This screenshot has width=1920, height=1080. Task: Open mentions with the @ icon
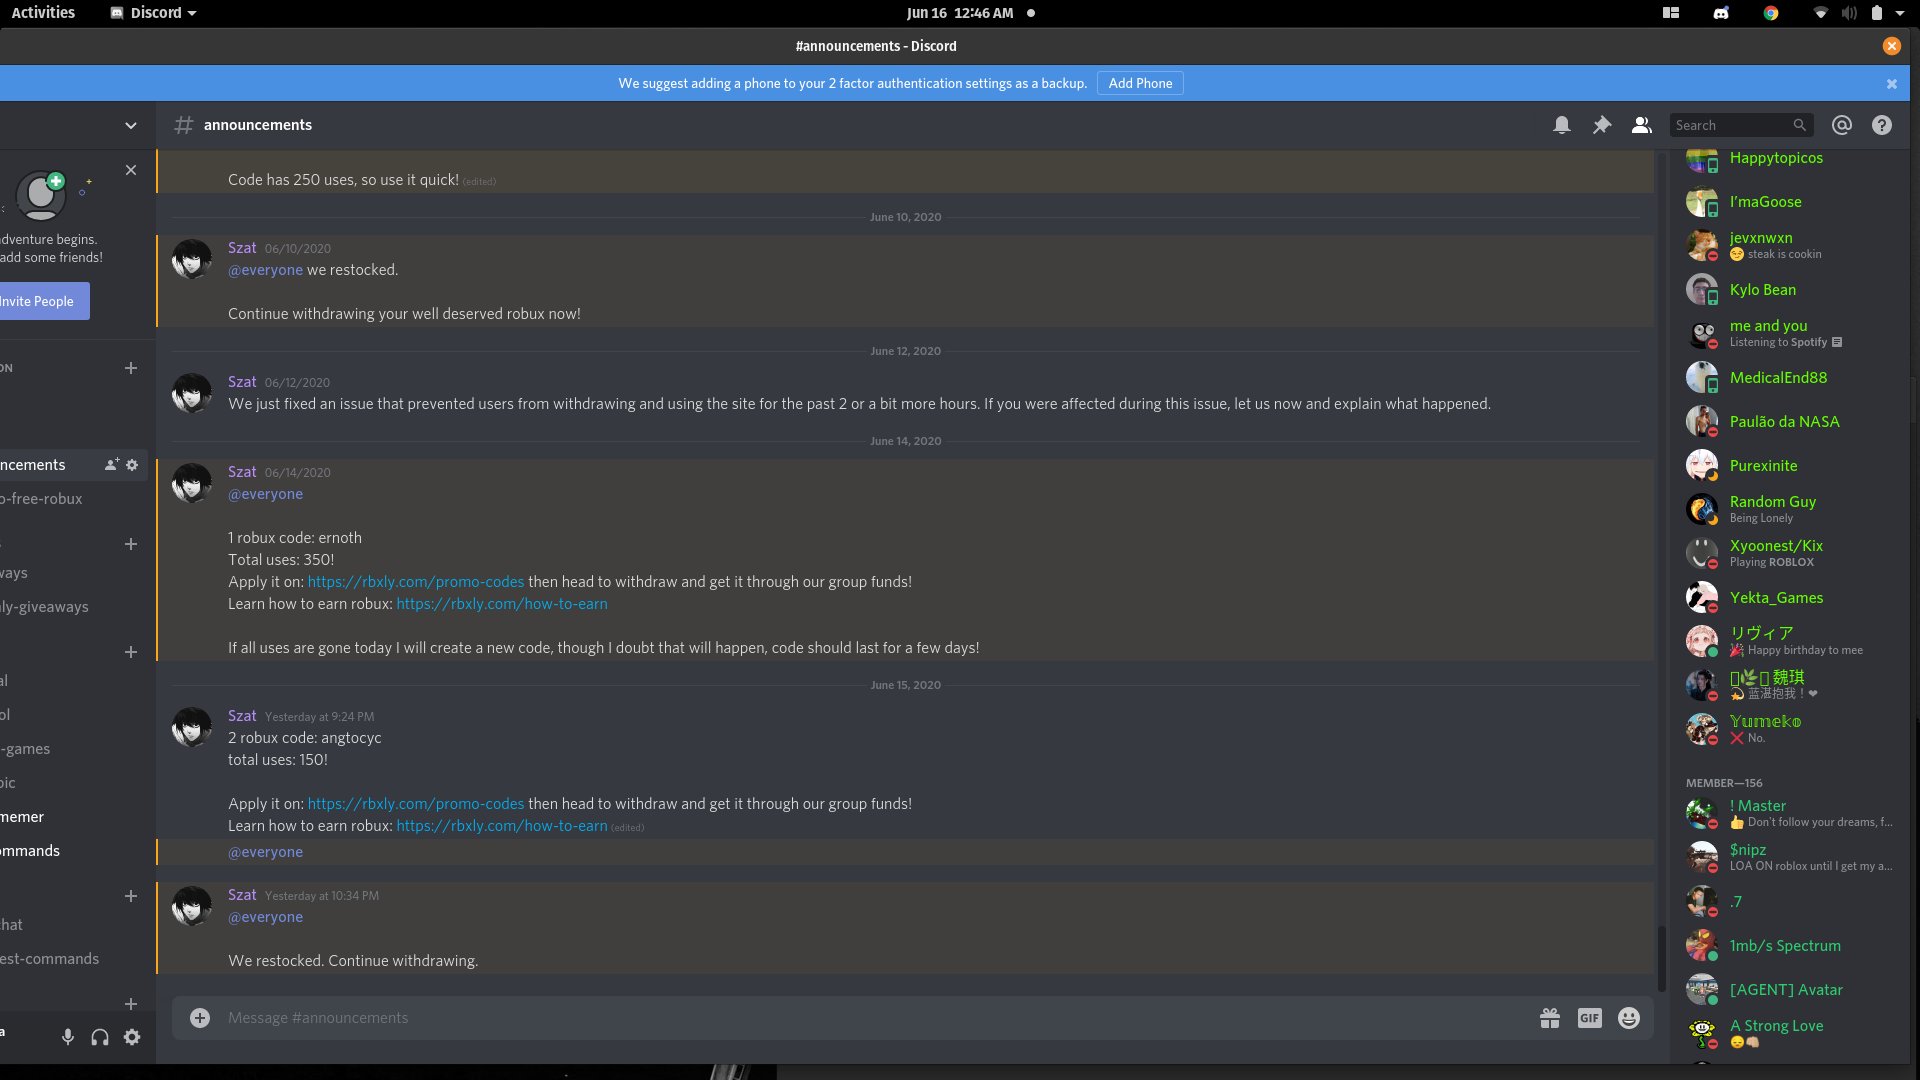tap(1841, 125)
